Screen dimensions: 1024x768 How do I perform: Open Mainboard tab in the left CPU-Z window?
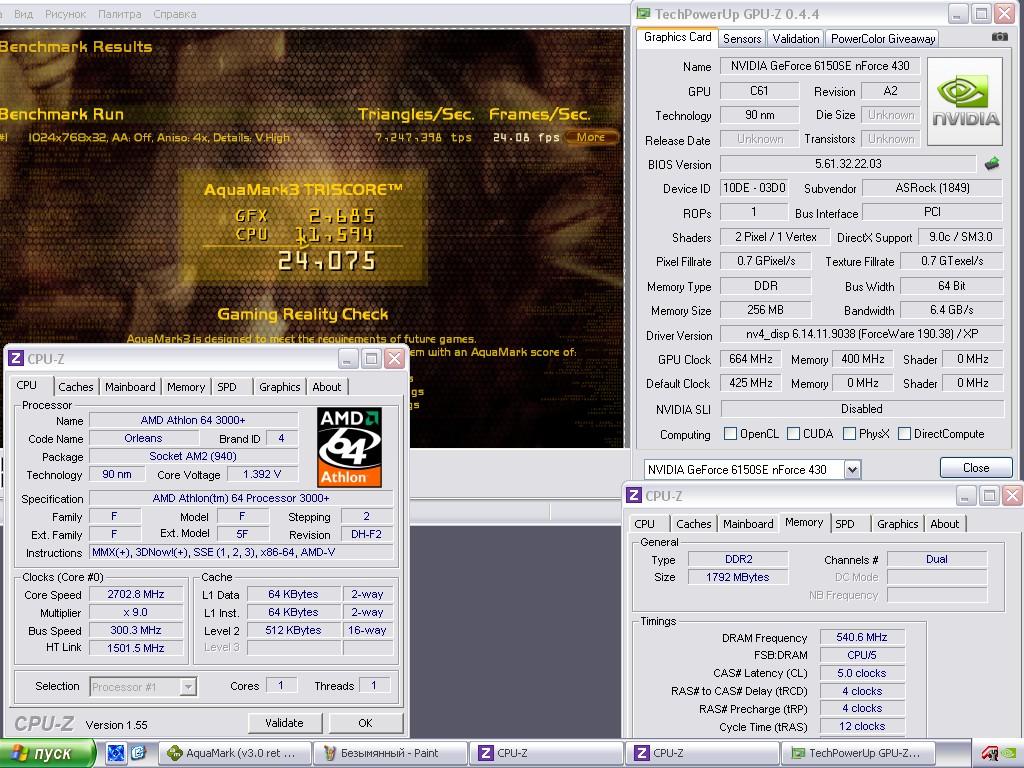(x=130, y=387)
